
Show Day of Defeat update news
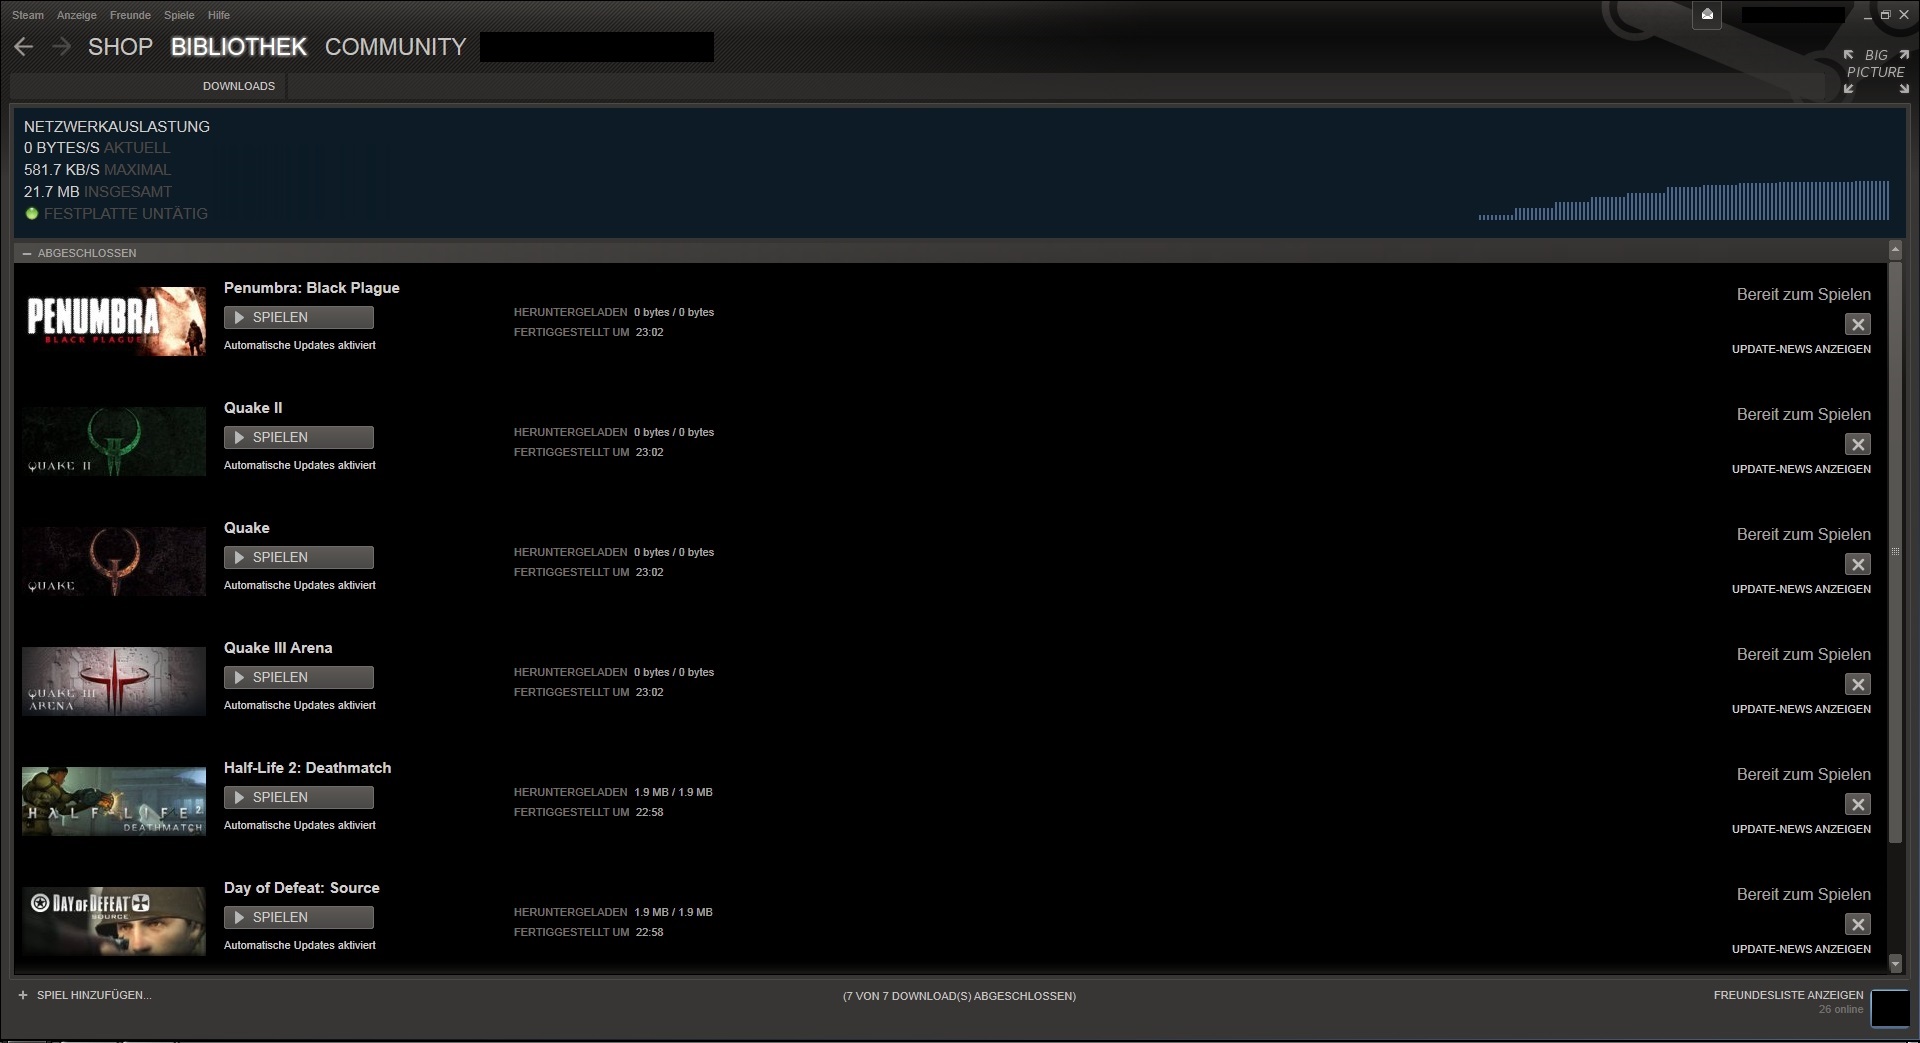(1801, 949)
